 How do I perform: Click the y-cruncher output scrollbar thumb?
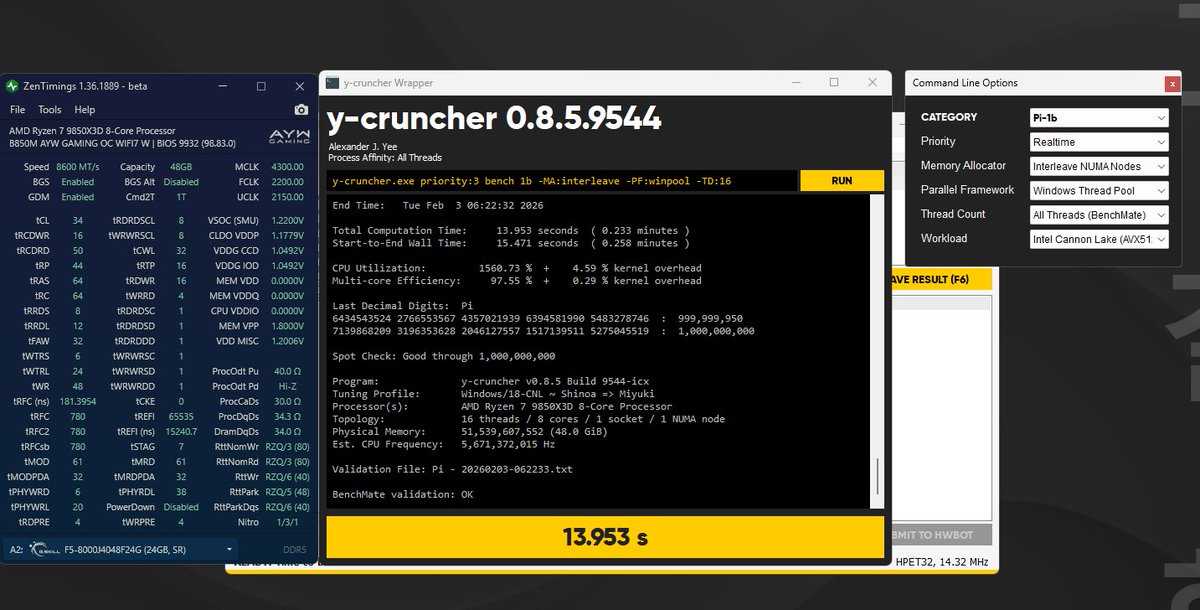click(x=878, y=476)
